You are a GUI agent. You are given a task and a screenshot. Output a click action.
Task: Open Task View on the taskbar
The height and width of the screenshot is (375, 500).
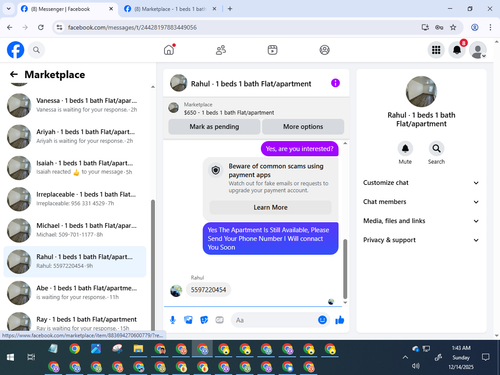click(x=31, y=357)
